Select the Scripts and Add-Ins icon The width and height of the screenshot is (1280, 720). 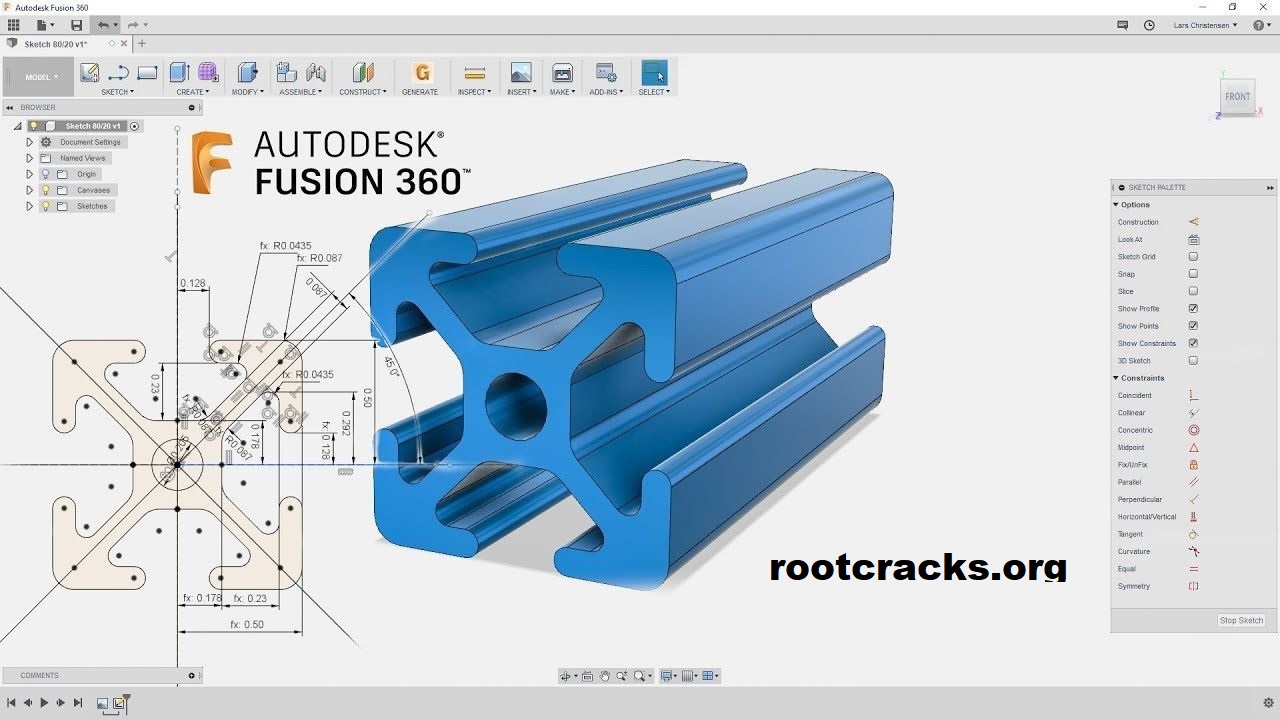605,72
